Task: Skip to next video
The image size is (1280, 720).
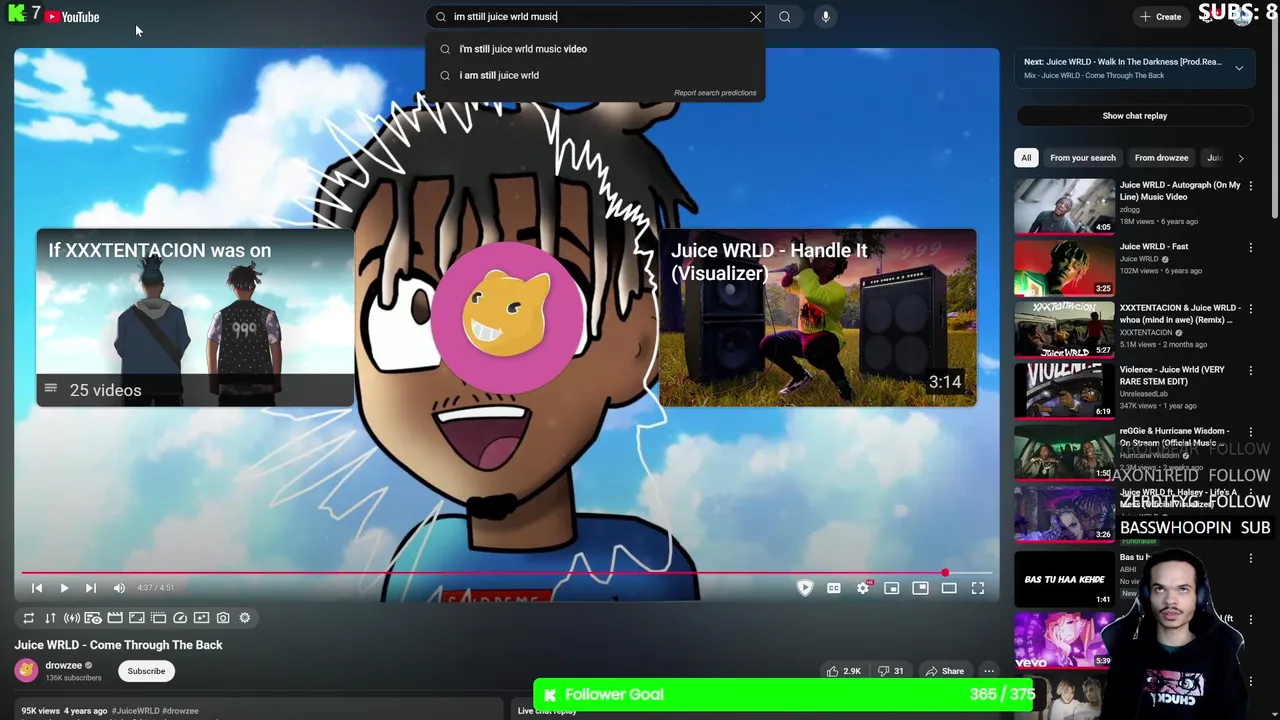Action: tap(90, 588)
